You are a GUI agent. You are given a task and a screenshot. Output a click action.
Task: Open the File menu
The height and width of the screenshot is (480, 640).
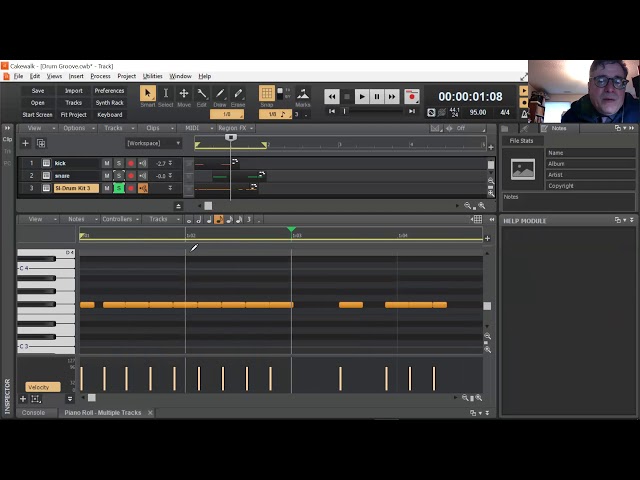[18, 76]
